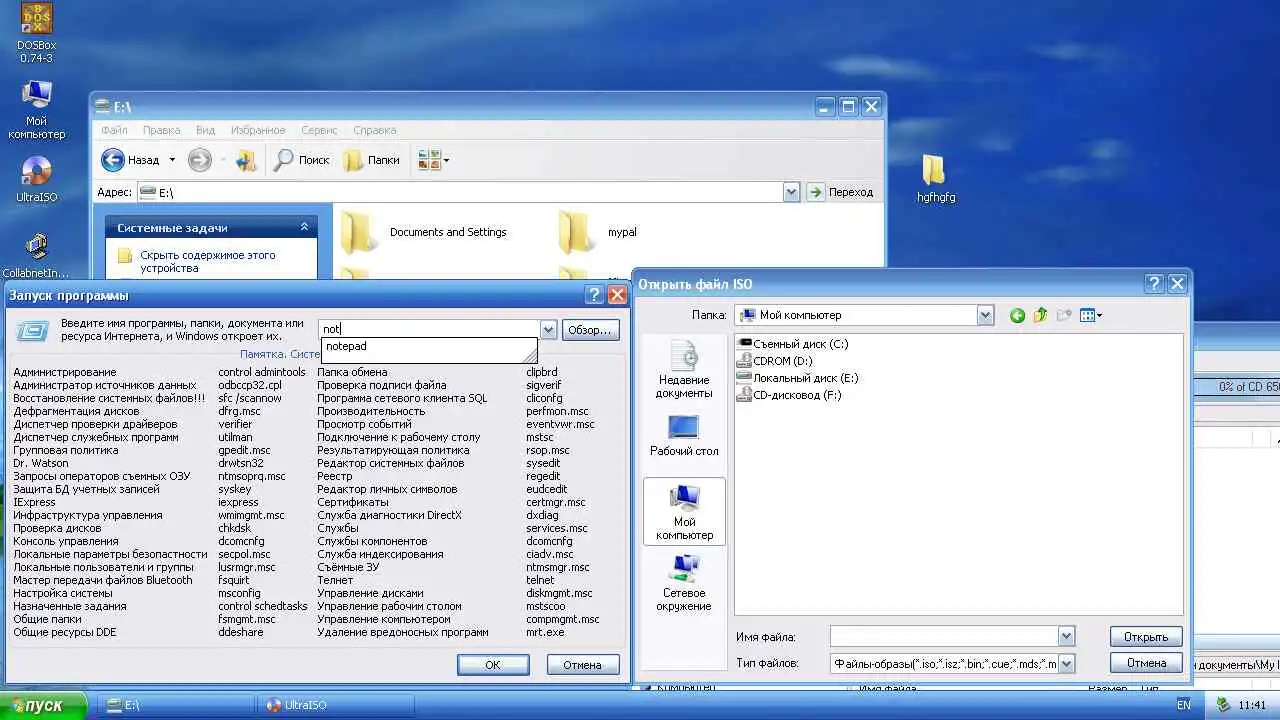This screenshot has height=720, width=1280.
Task: Click Групповая политика entry in list
Action: coord(66,450)
